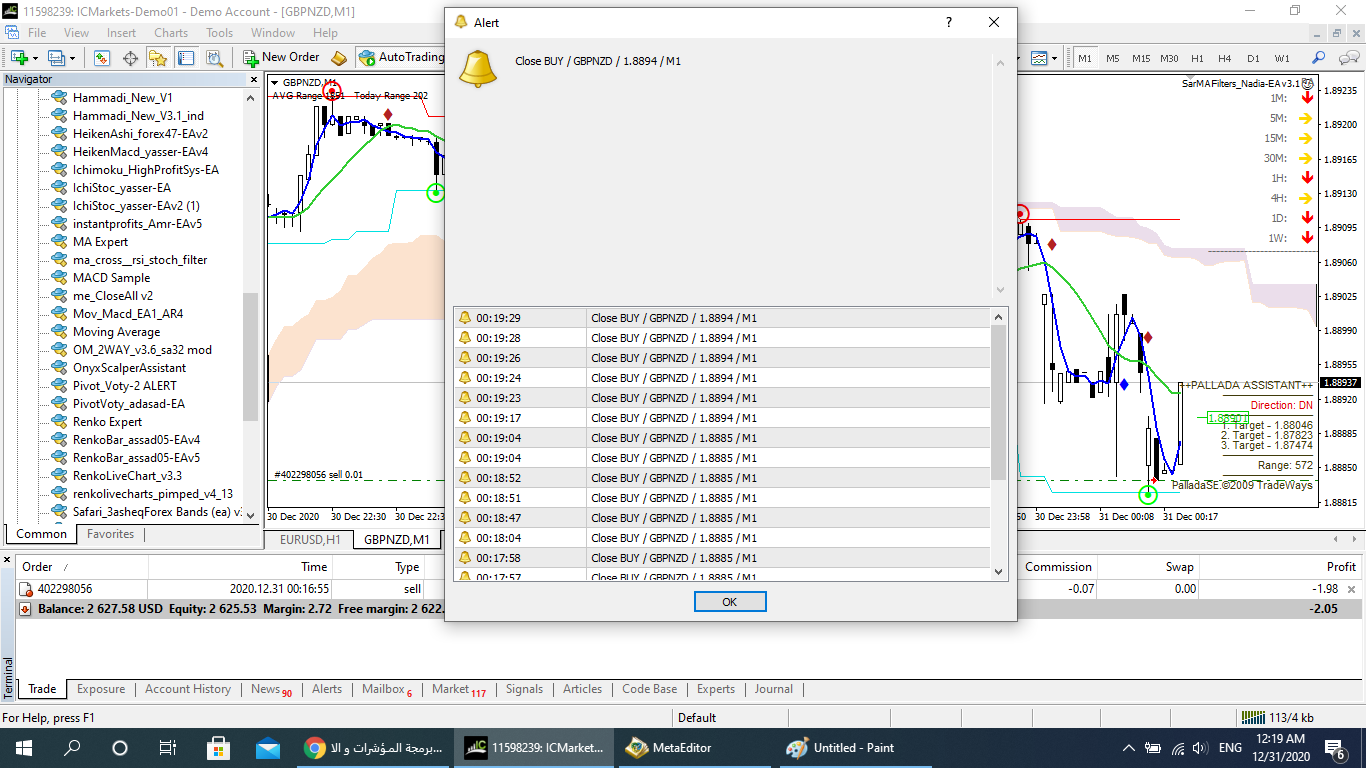Close the 402298056 sell order with X
1366x768 pixels.
(1352, 590)
